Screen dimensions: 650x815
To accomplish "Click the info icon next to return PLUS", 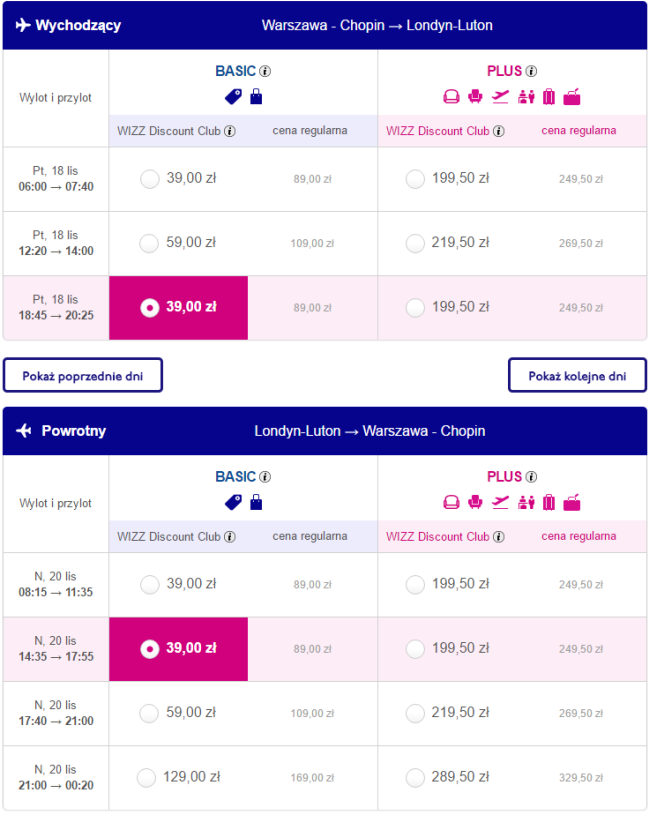I will [x=531, y=477].
